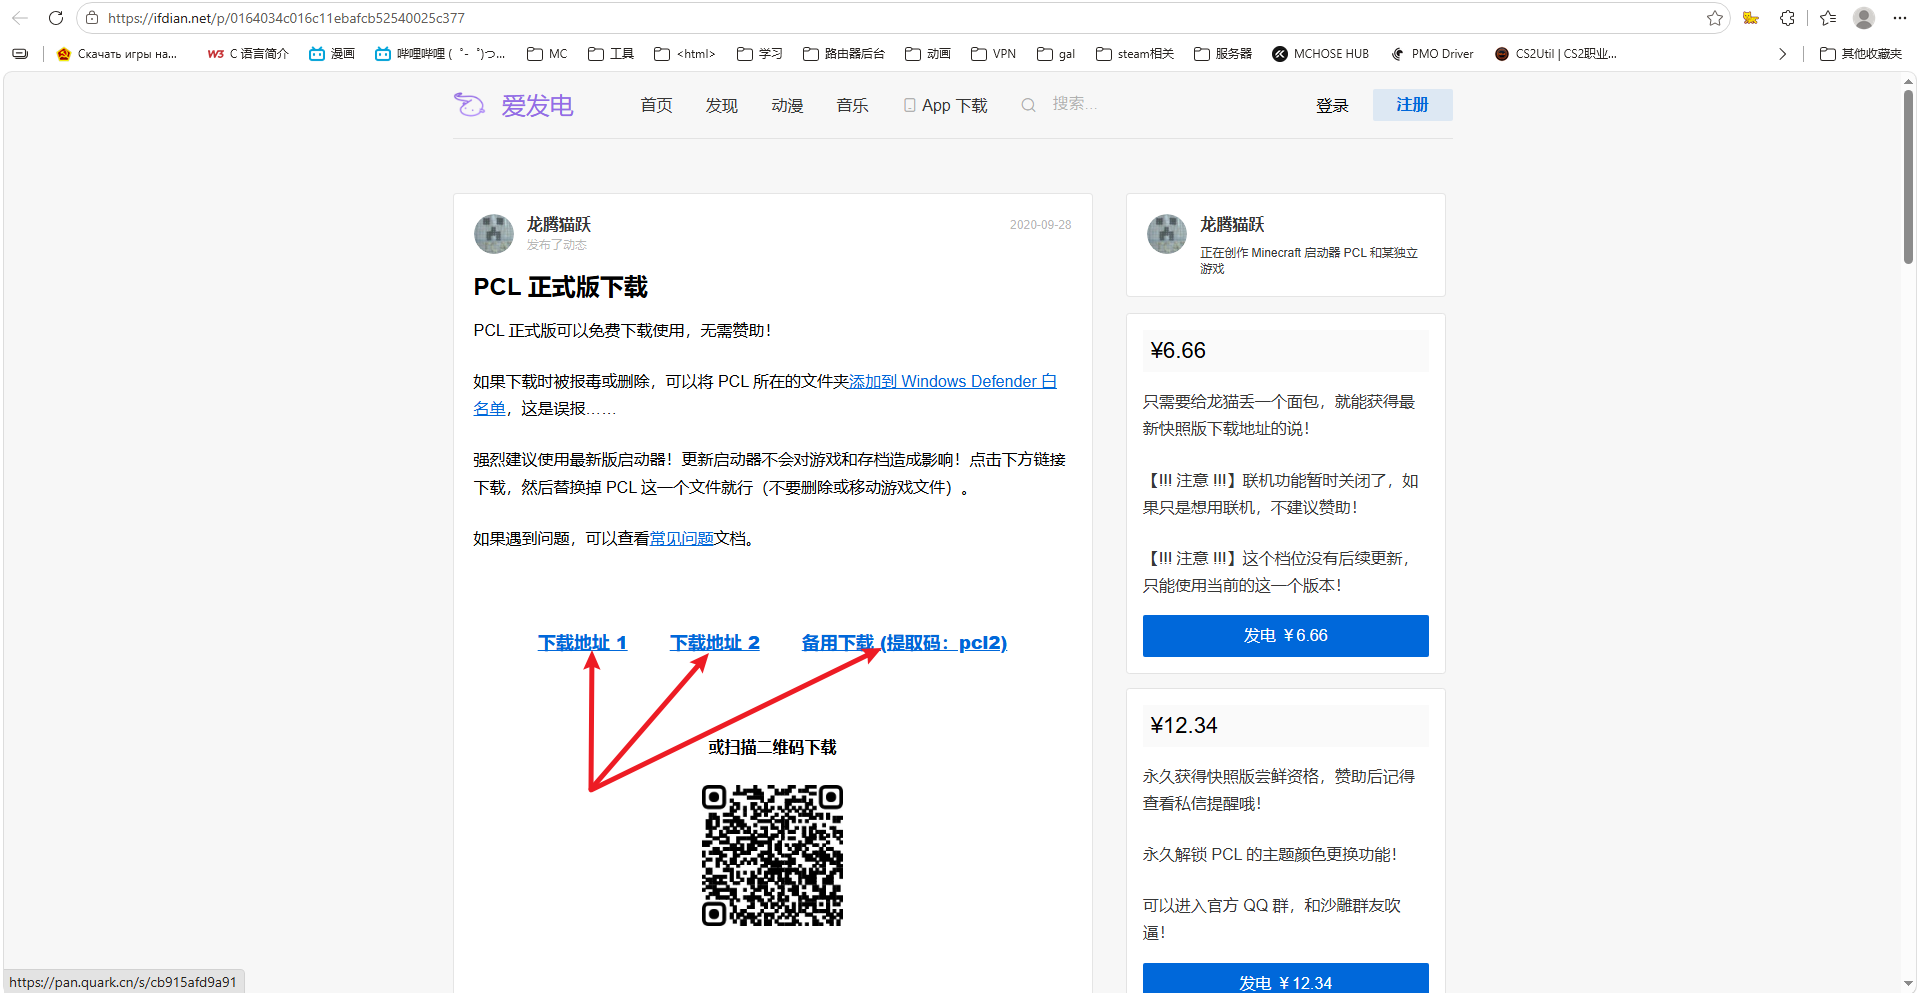This screenshot has width=1920, height=993.
Task: Open 动漫 in site navigation
Action: 787,105
